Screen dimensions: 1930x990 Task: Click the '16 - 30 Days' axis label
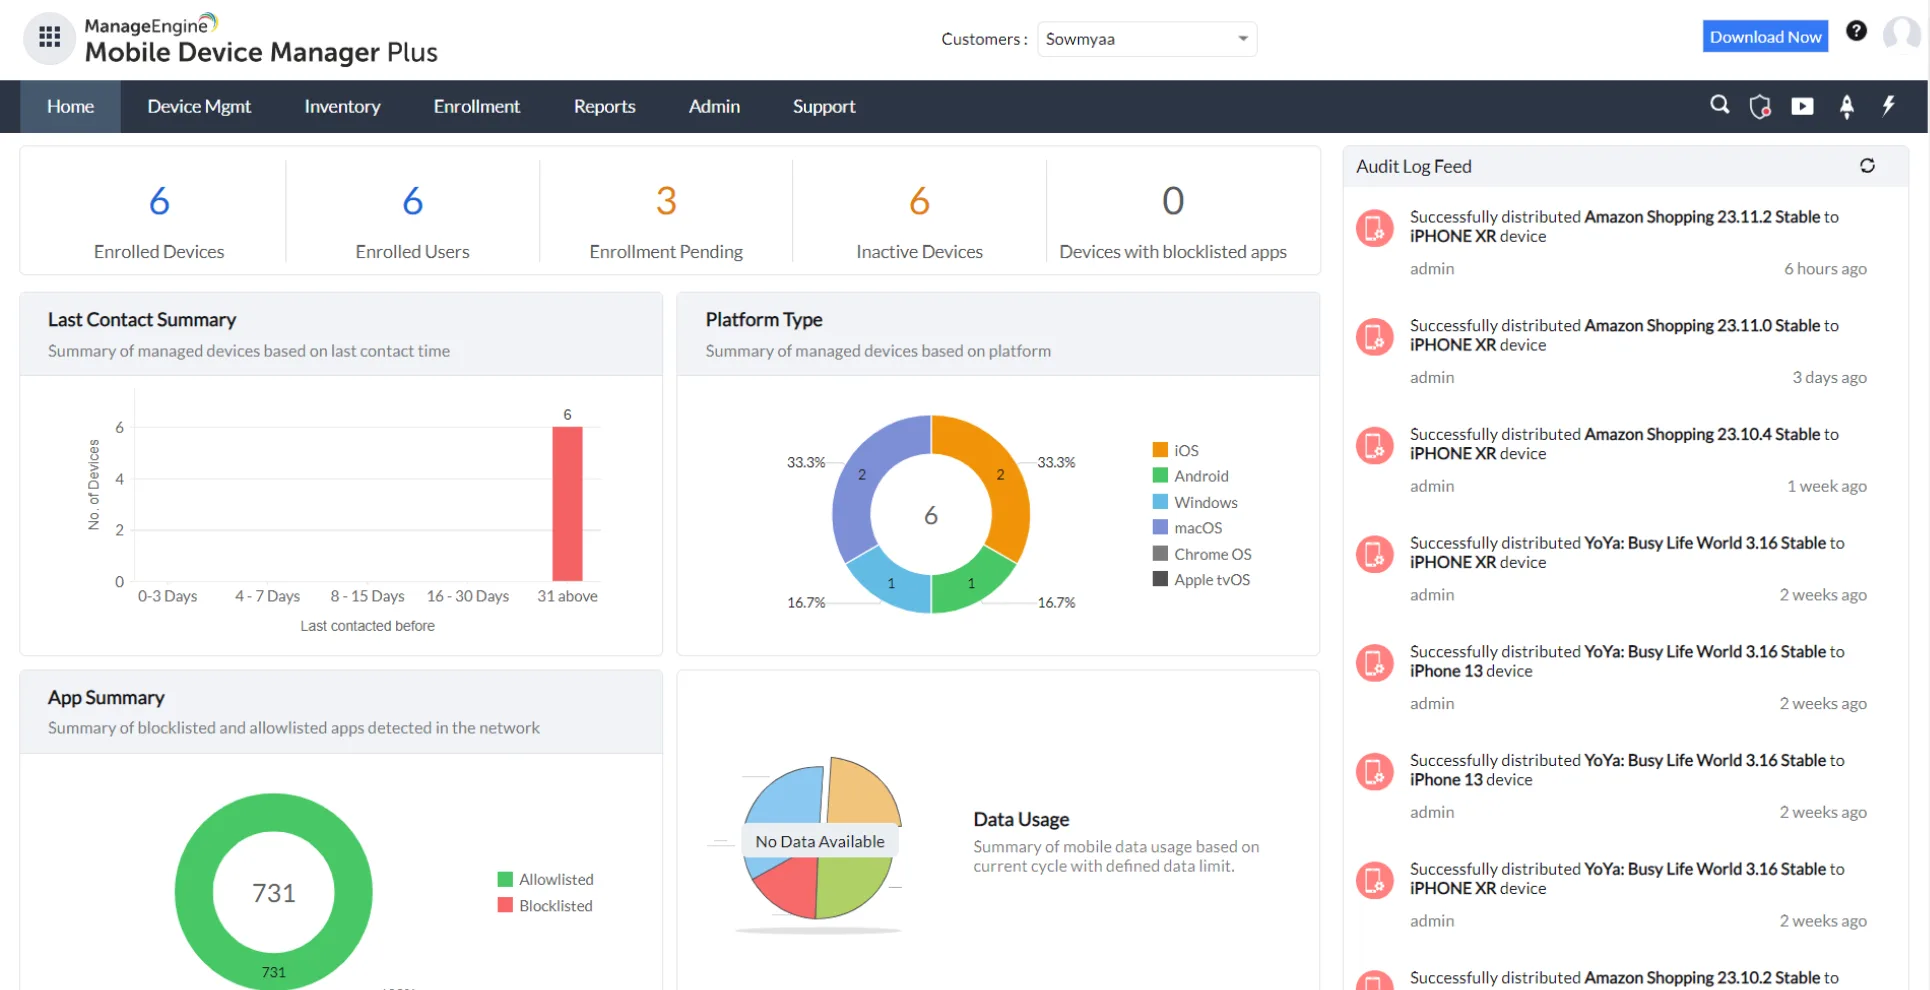point(468,596)
